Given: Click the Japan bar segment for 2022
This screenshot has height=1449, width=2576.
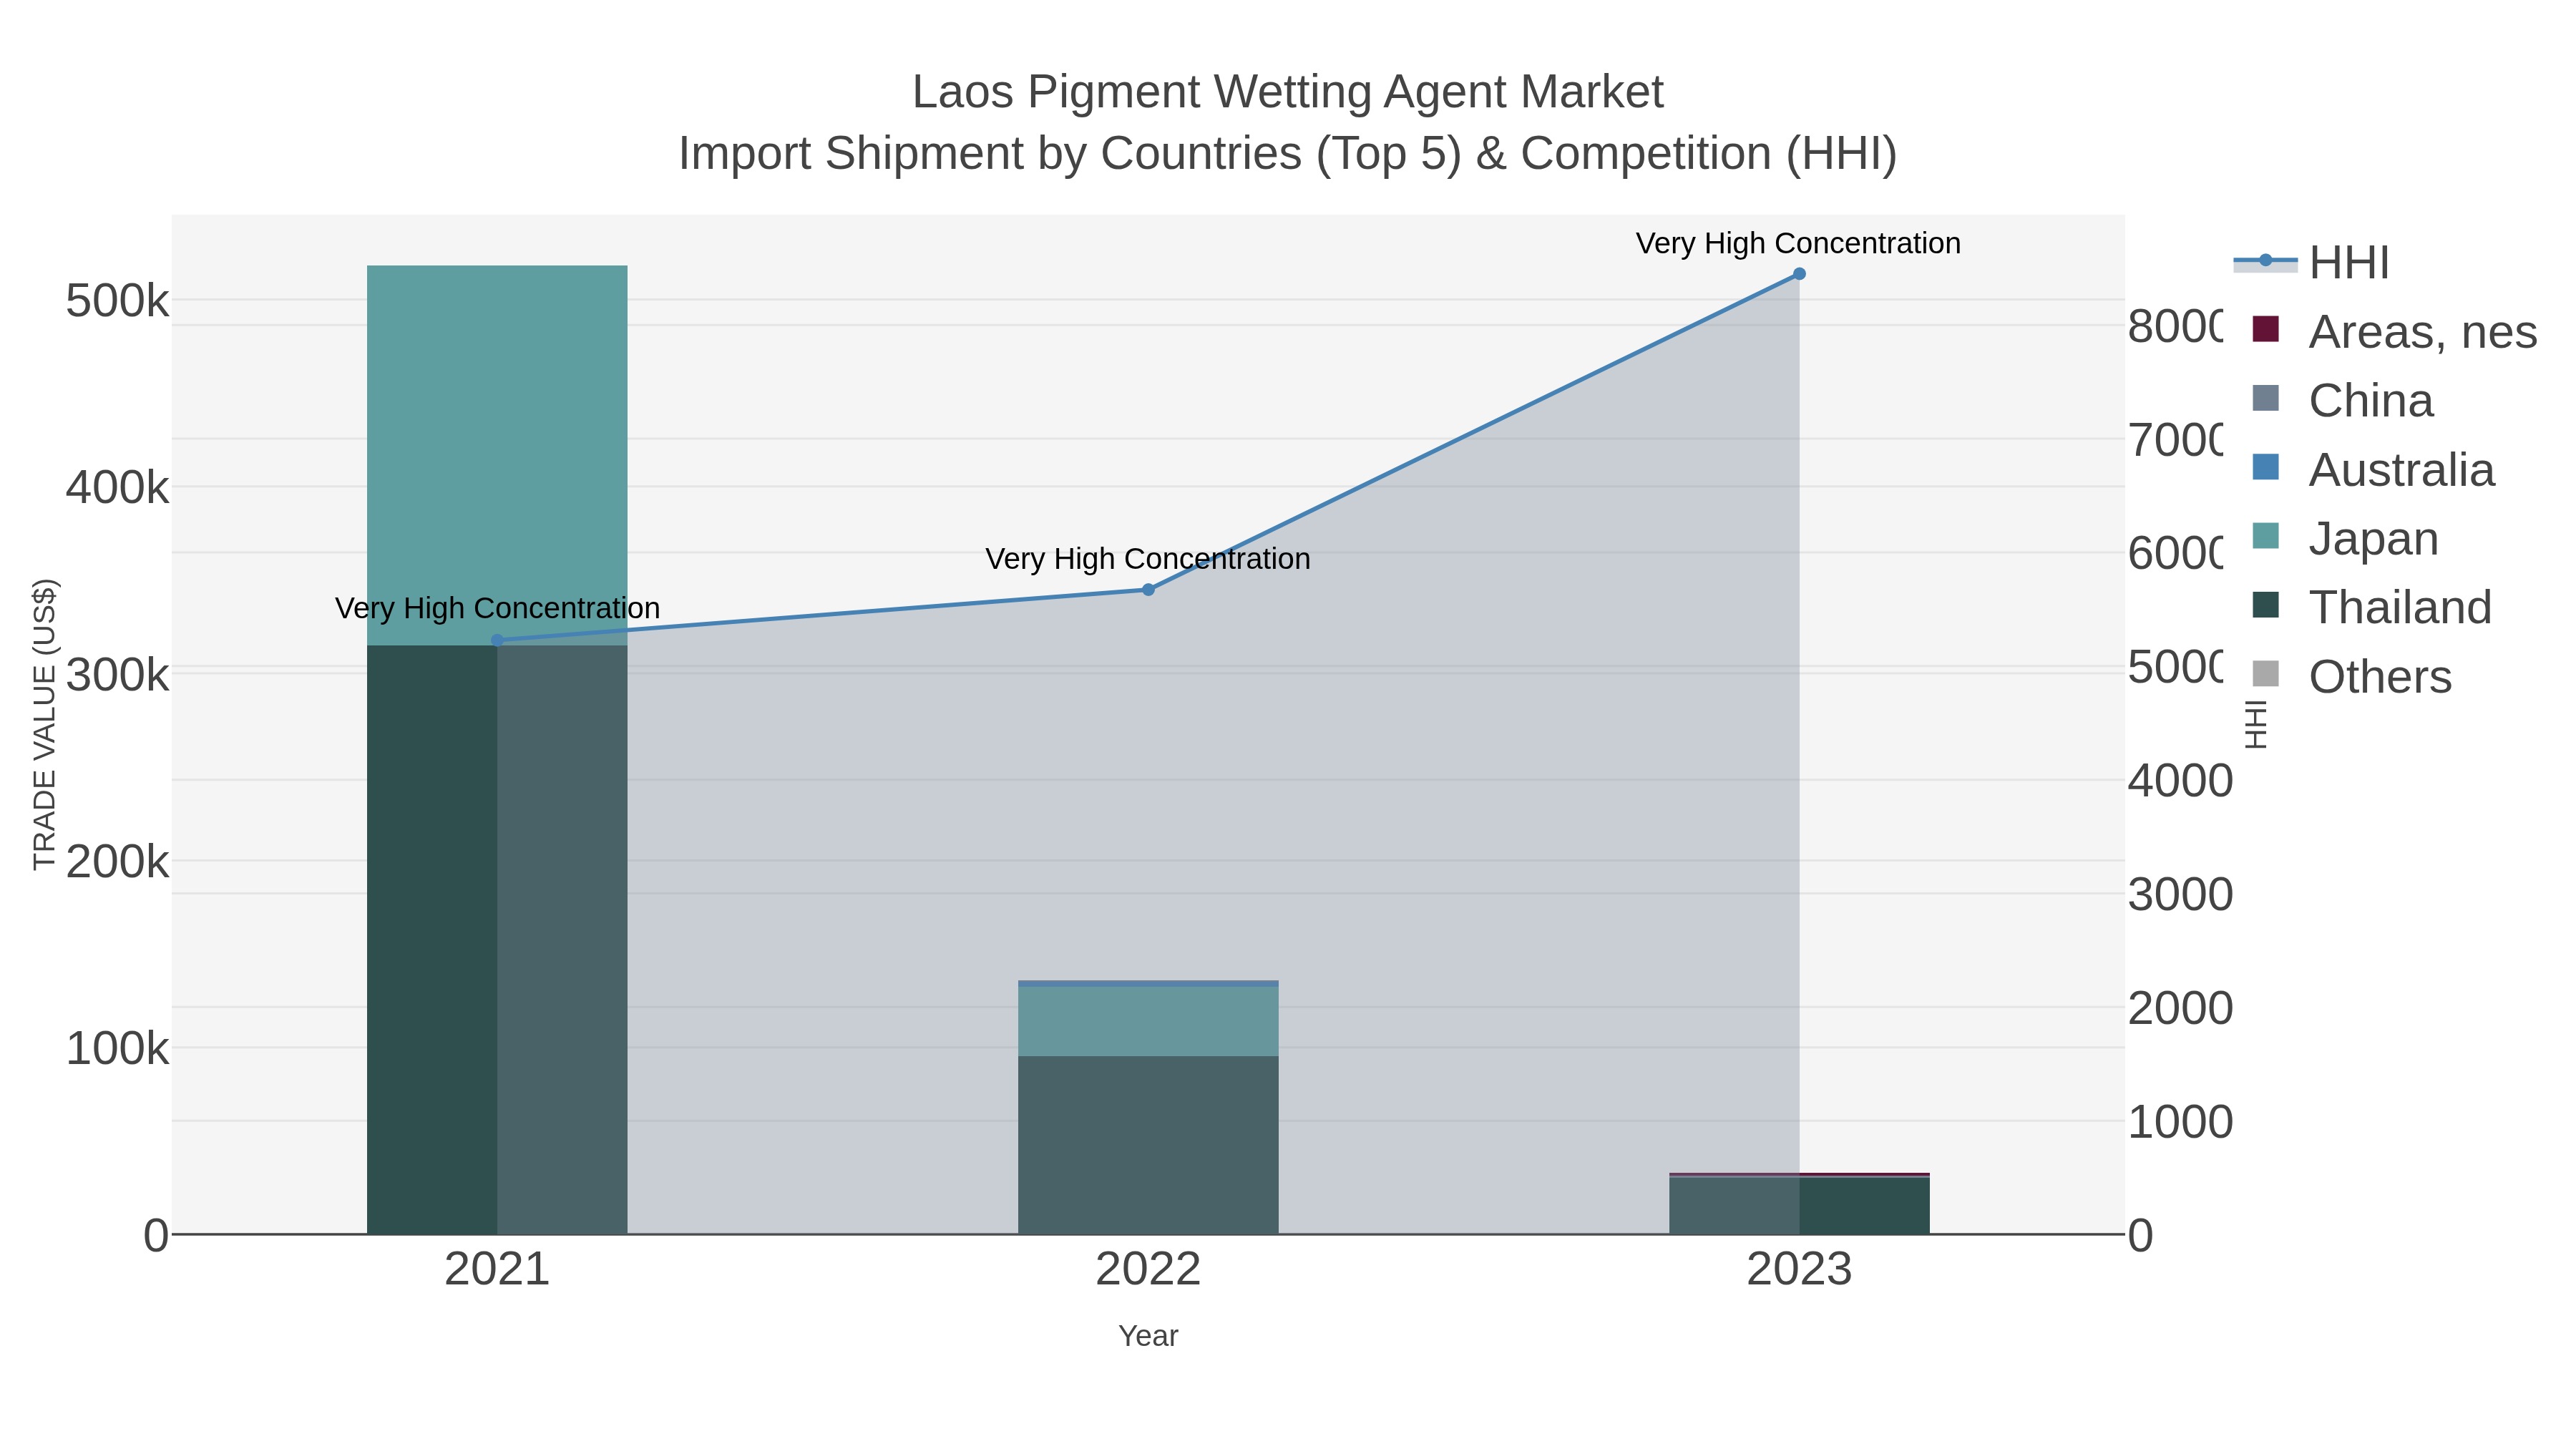Looking at the screenshot, I should (x=1148, y=1021).
